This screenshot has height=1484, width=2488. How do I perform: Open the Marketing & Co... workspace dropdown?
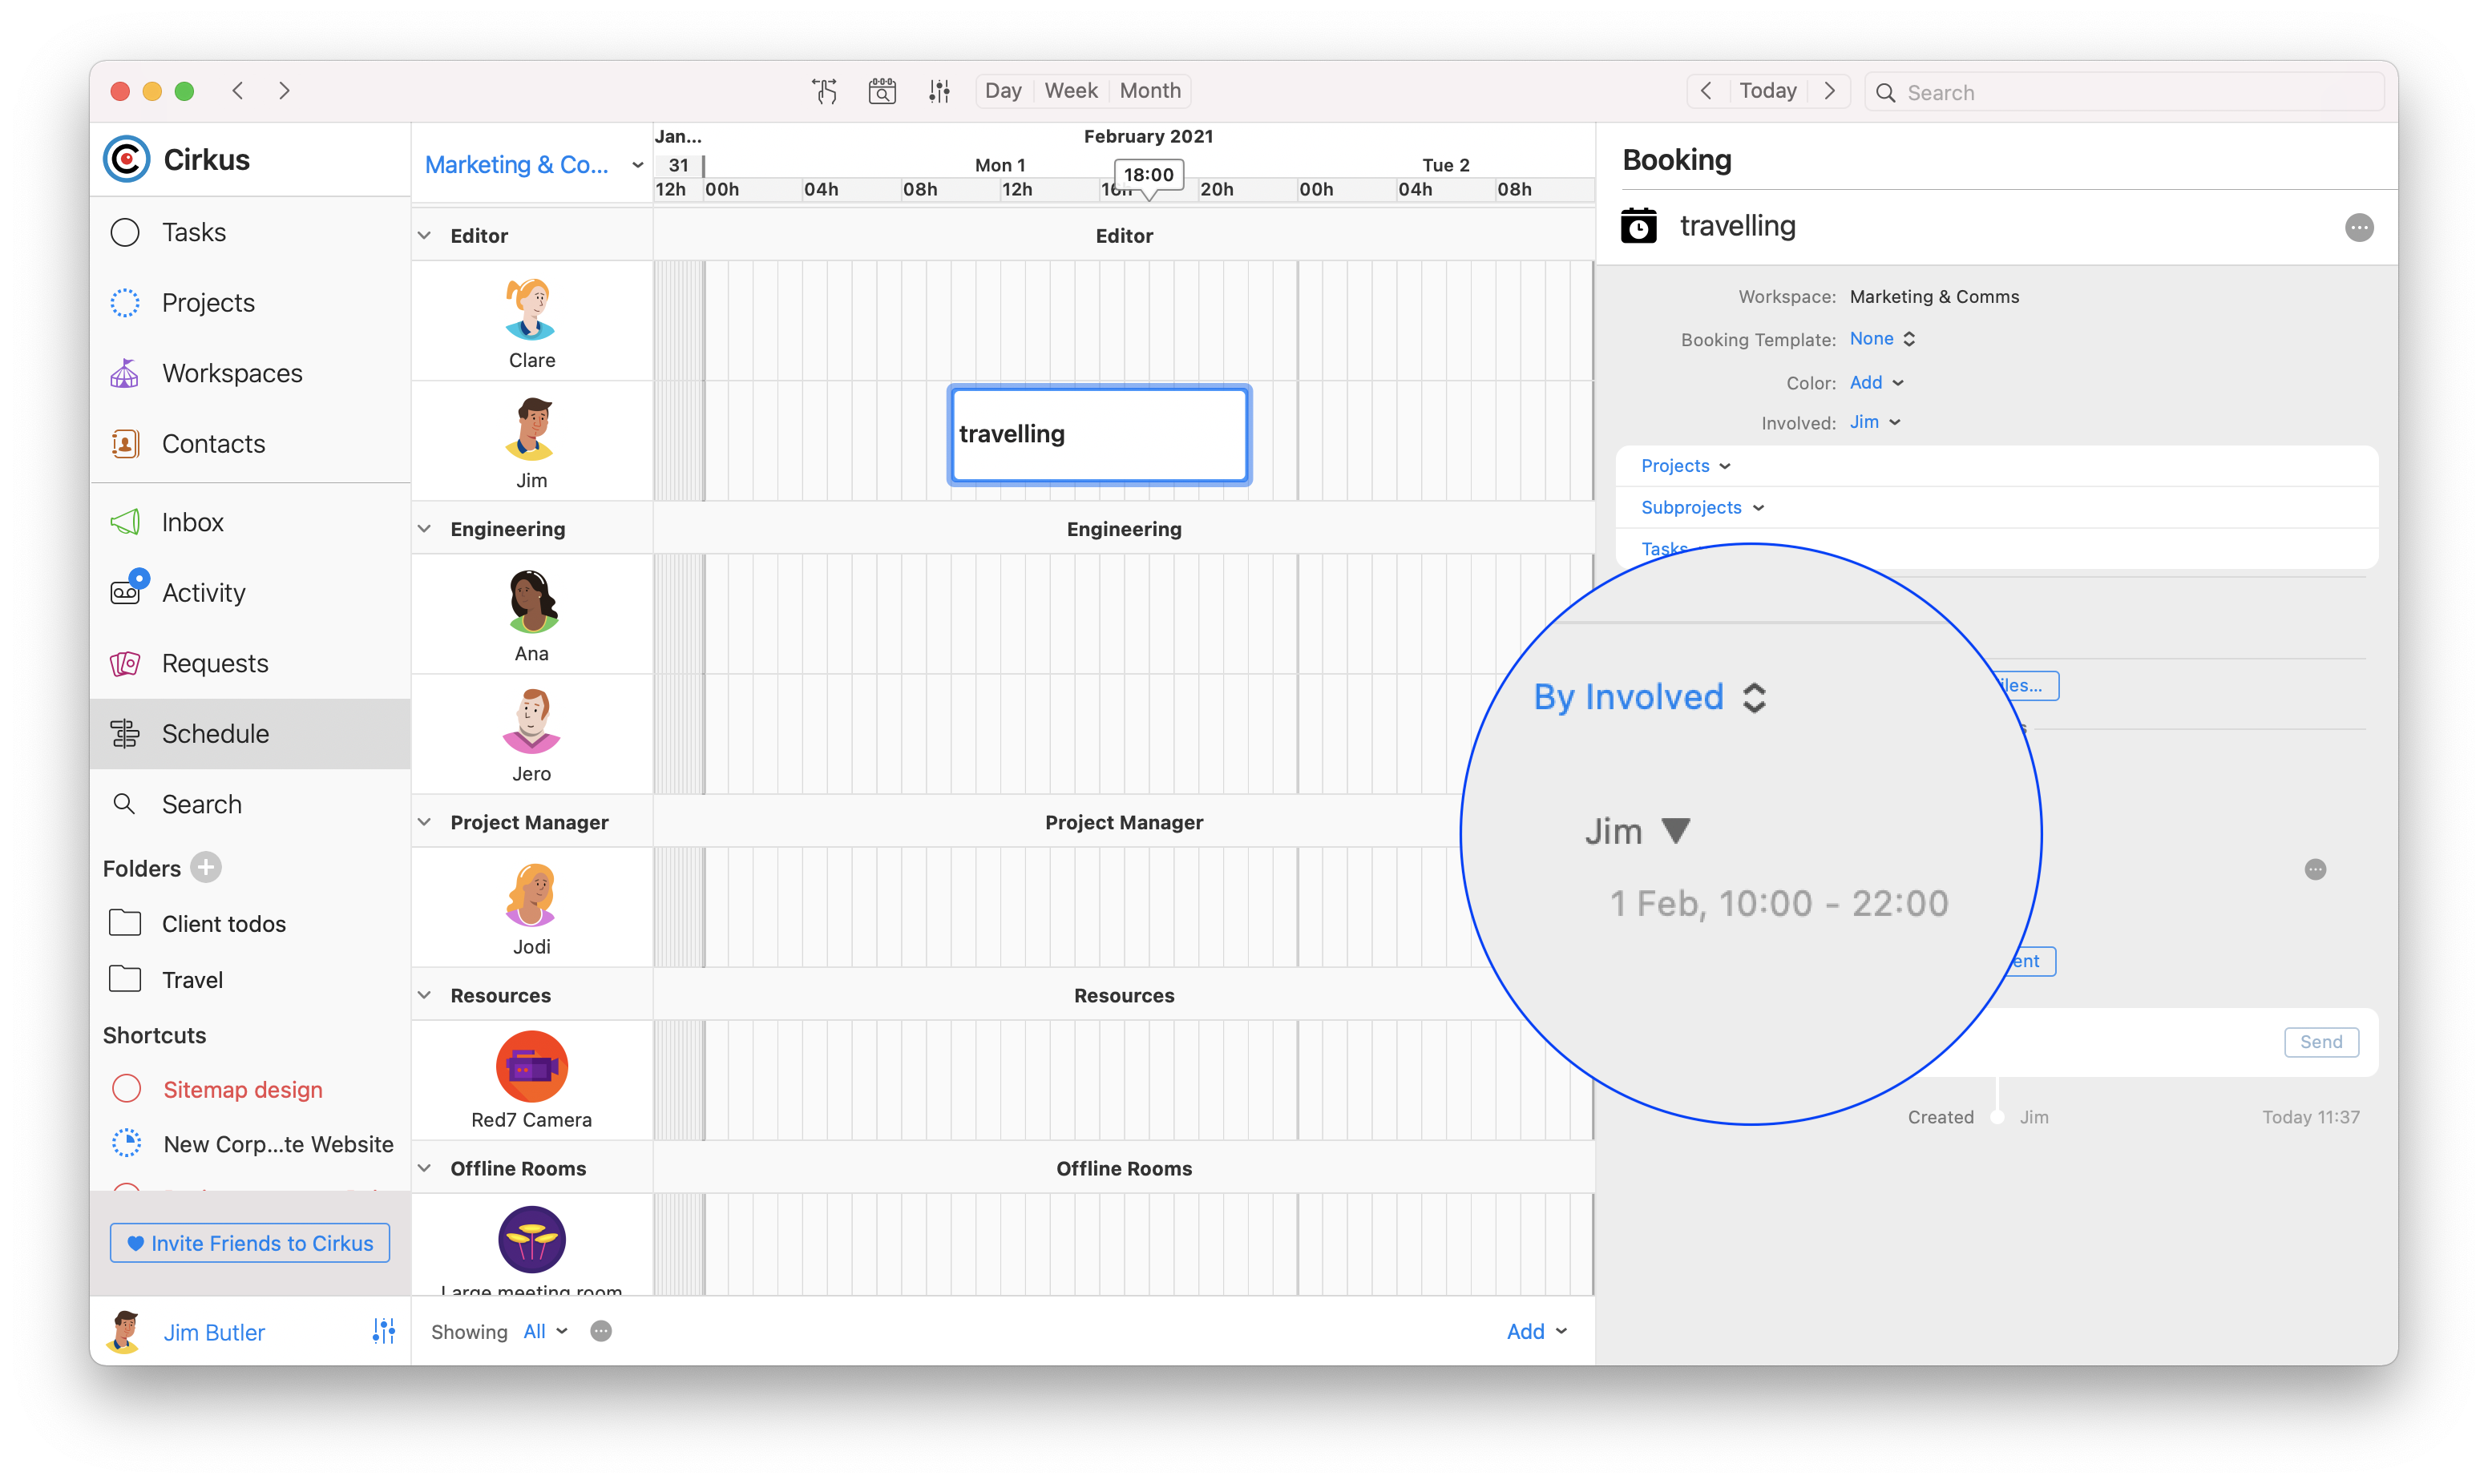coord(534,164)
